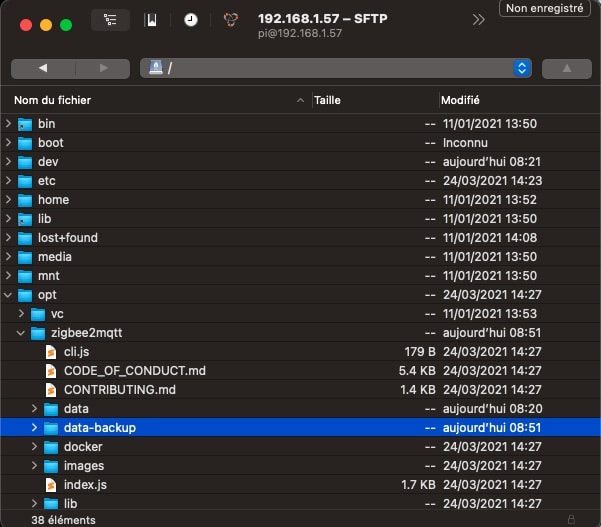The image size is (601, 527).
Task: Show the connection history clock icon
Action: 190,20
